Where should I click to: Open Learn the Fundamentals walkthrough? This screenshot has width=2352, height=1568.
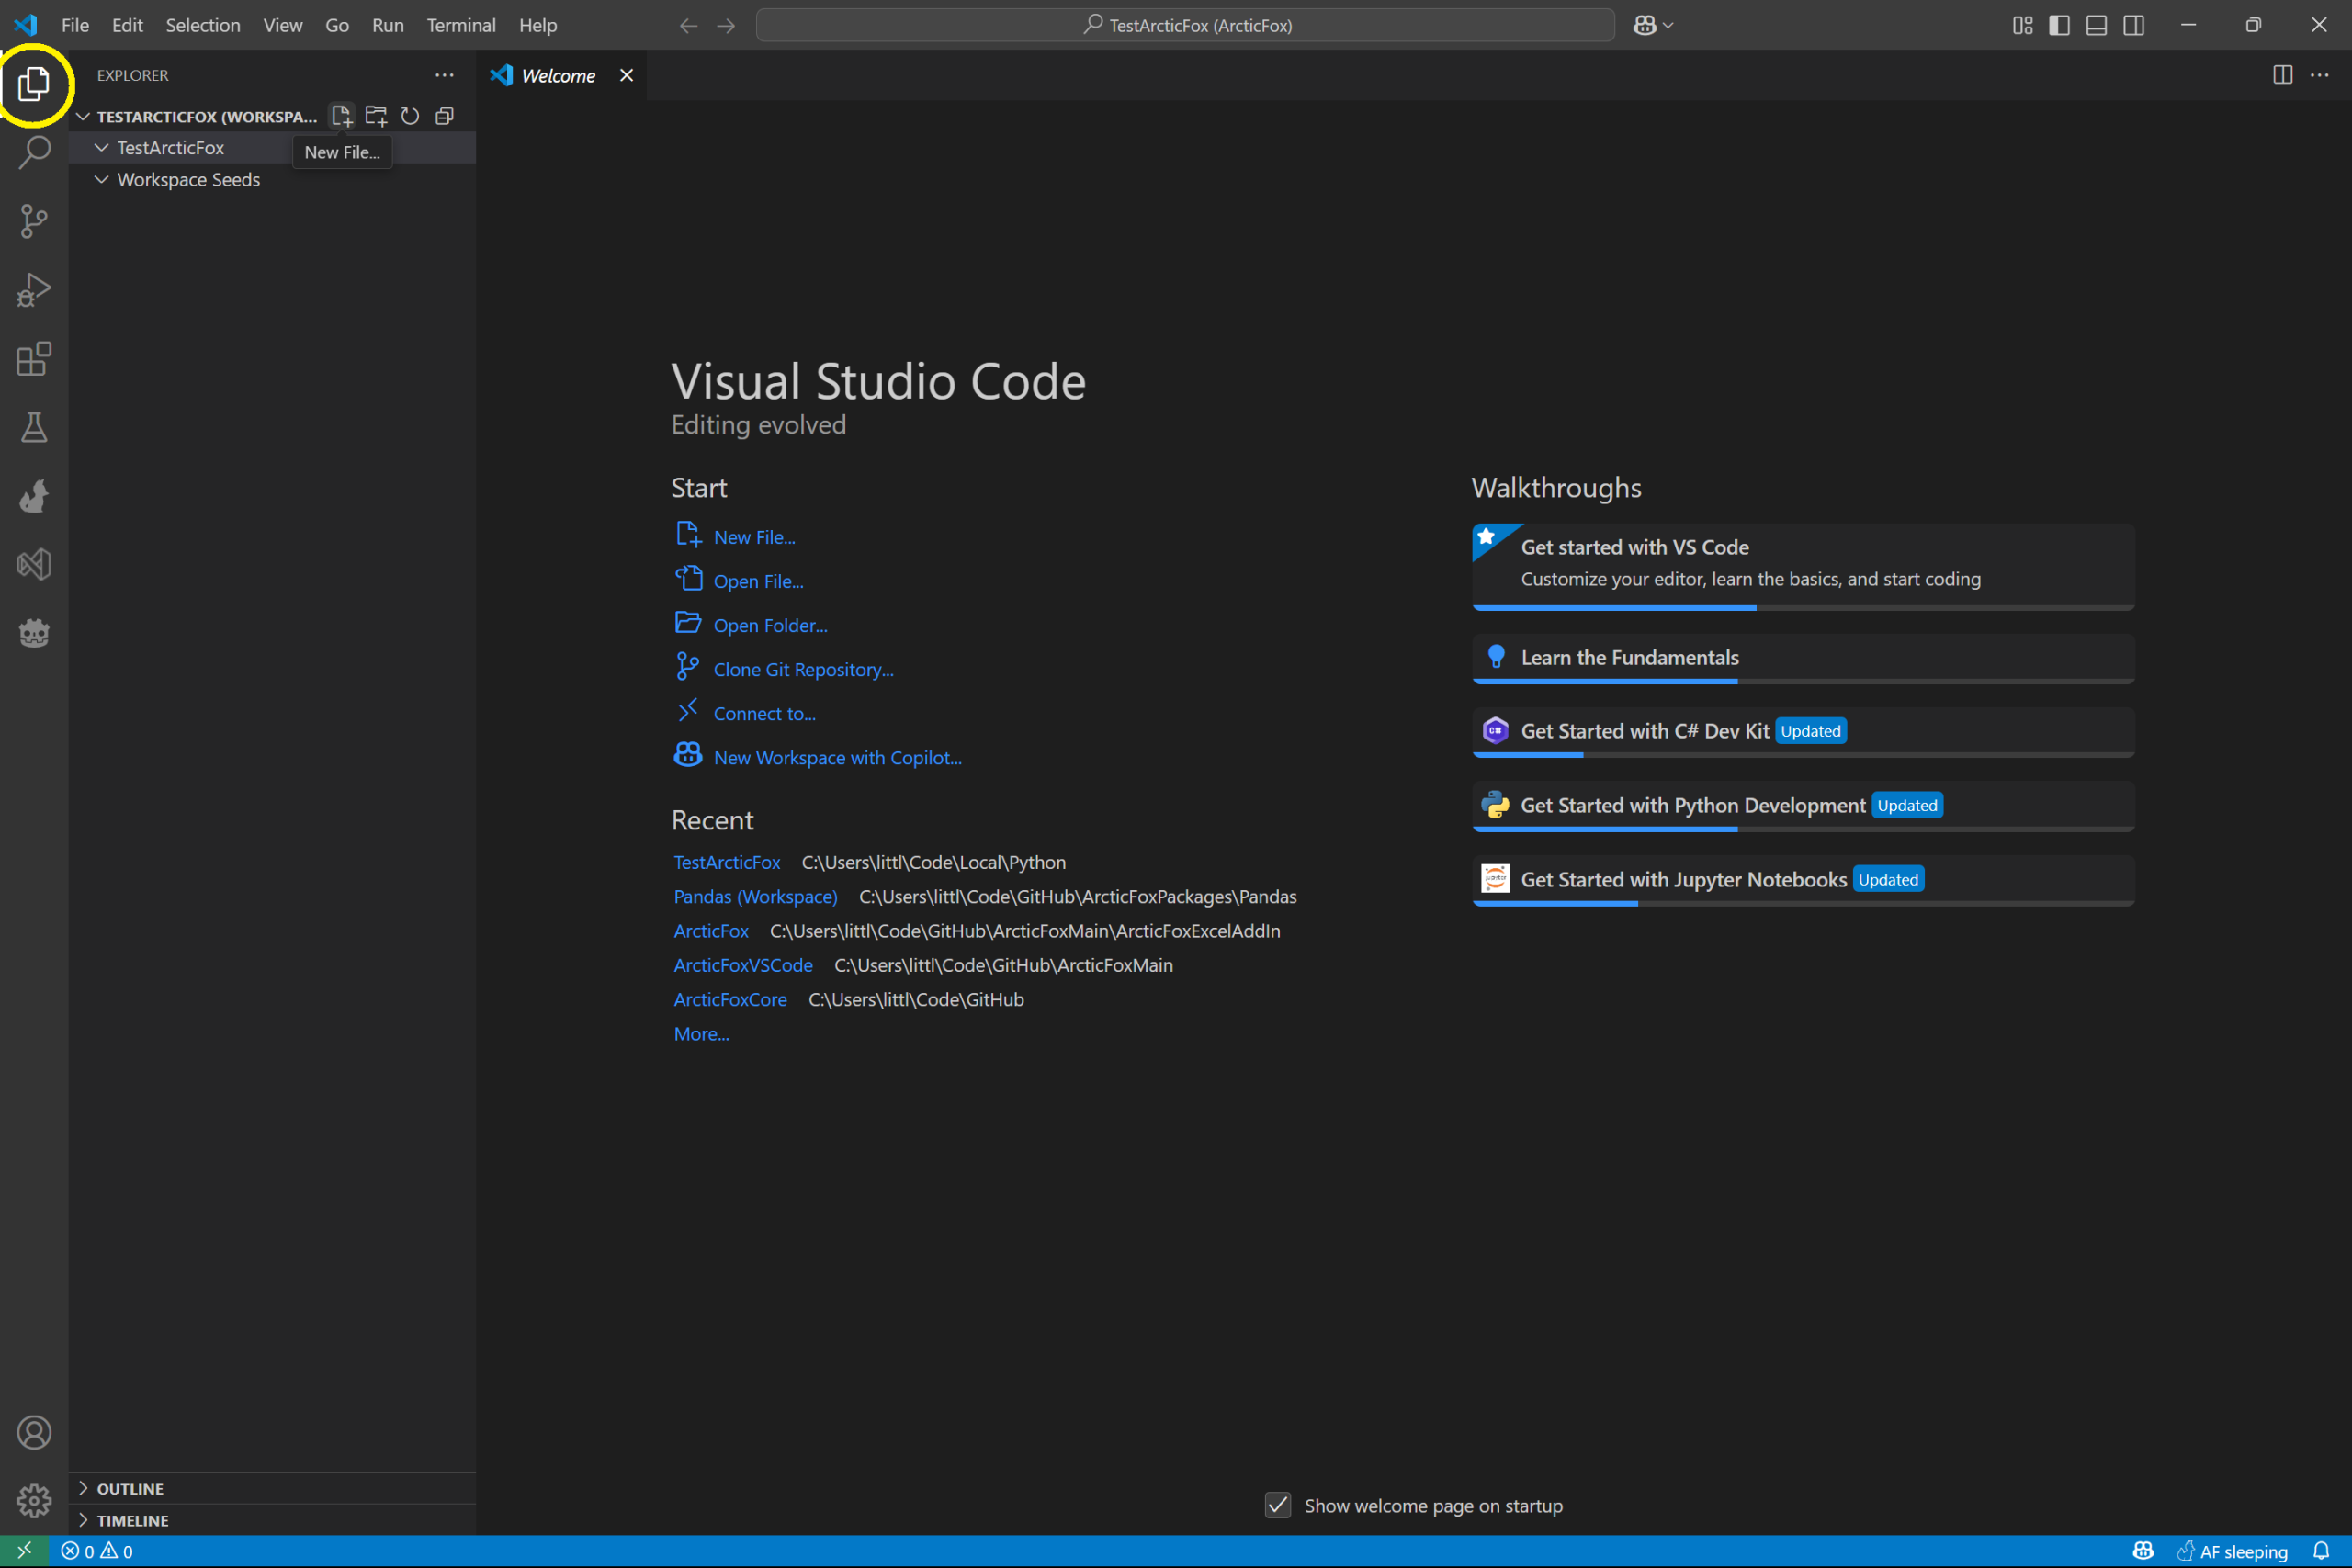click(x=1803, y=659)
